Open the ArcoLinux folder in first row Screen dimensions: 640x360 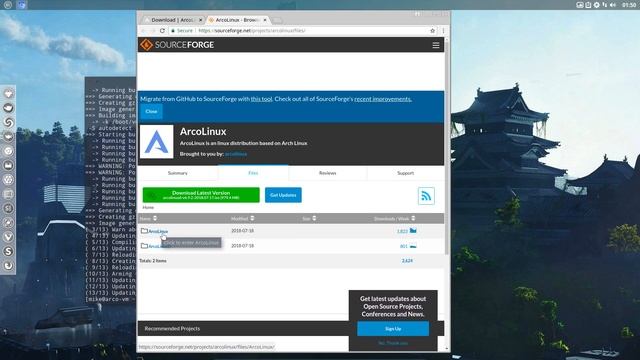[158, 231]
